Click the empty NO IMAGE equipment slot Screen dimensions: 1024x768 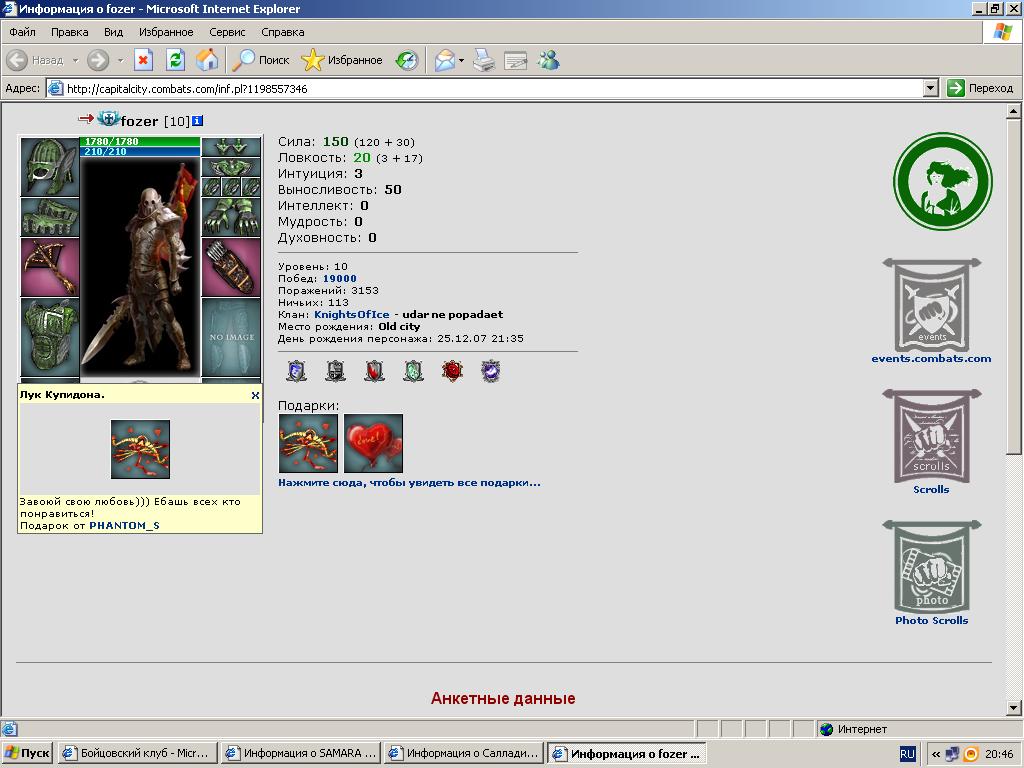click(x=231, y=337)
